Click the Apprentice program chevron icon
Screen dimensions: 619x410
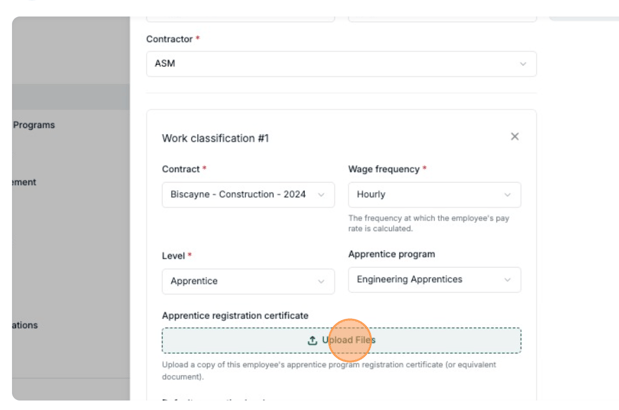[x=507, y=280]
